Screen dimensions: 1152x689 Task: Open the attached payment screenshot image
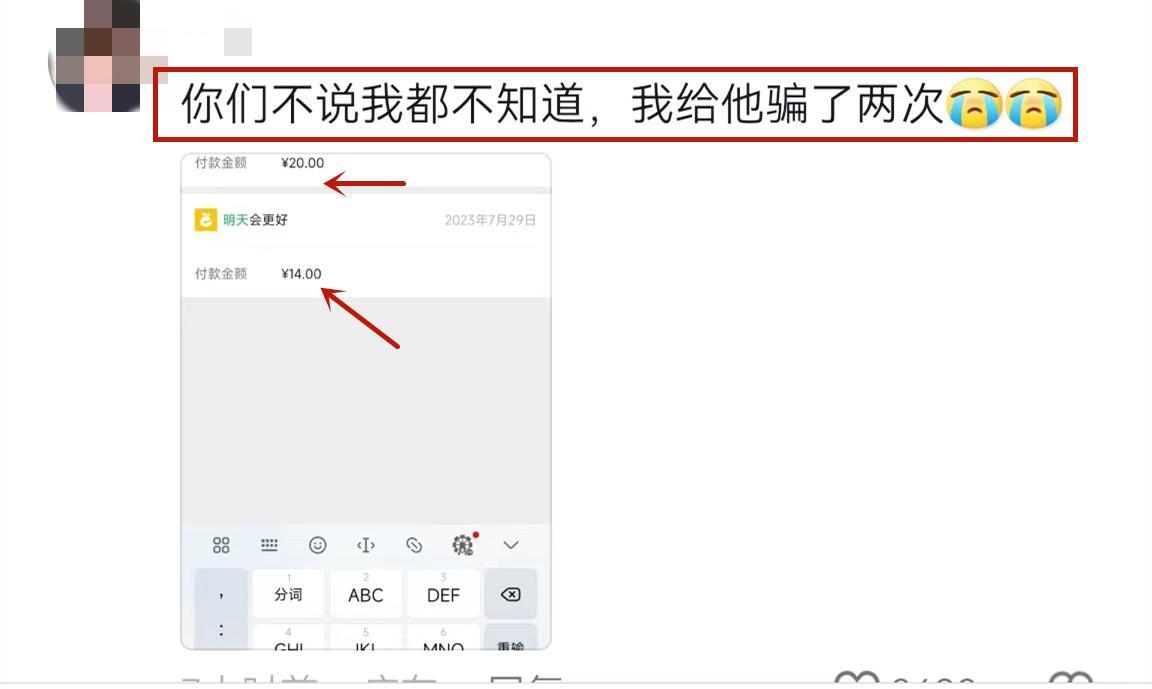(366, 400)
